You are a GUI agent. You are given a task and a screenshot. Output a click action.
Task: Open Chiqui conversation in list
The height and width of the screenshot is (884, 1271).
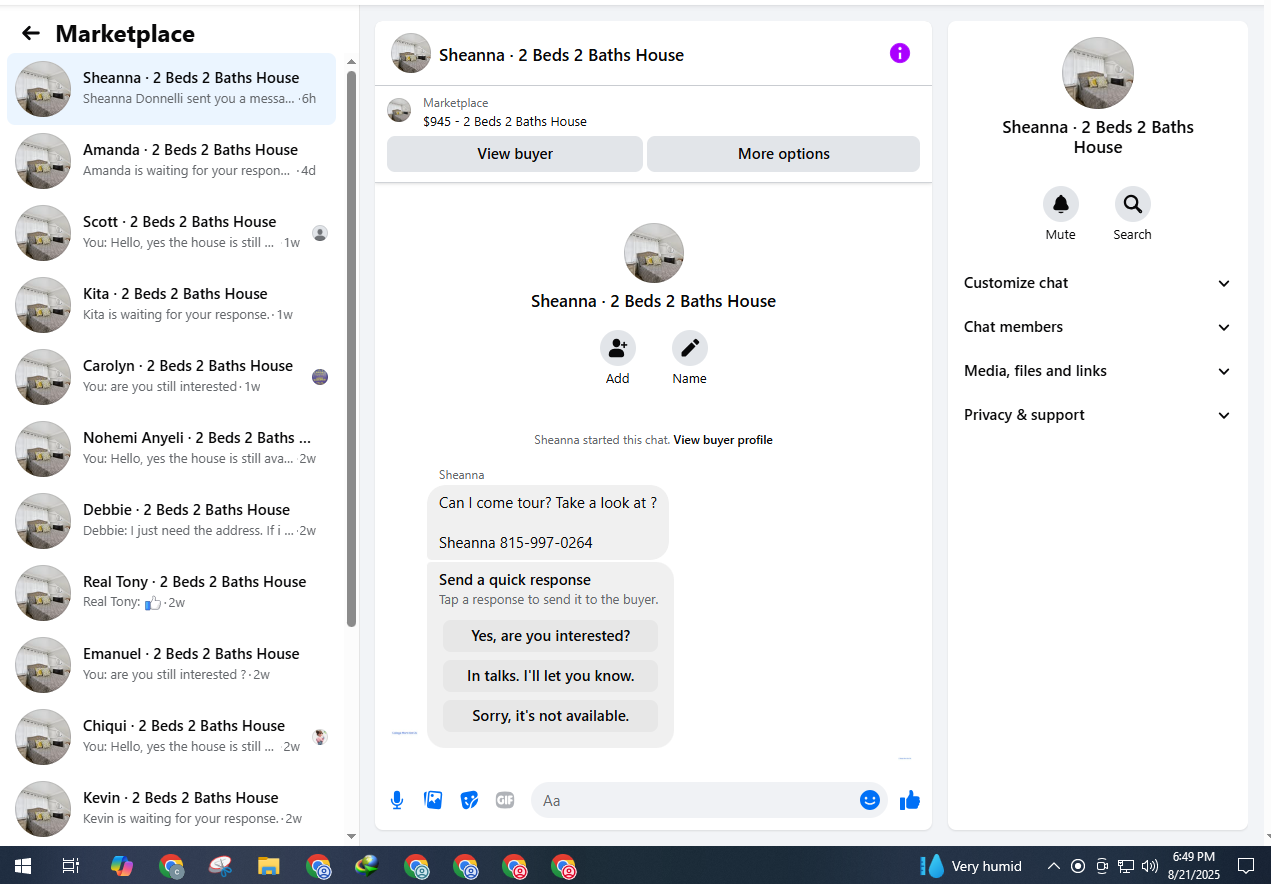(172, 737)
